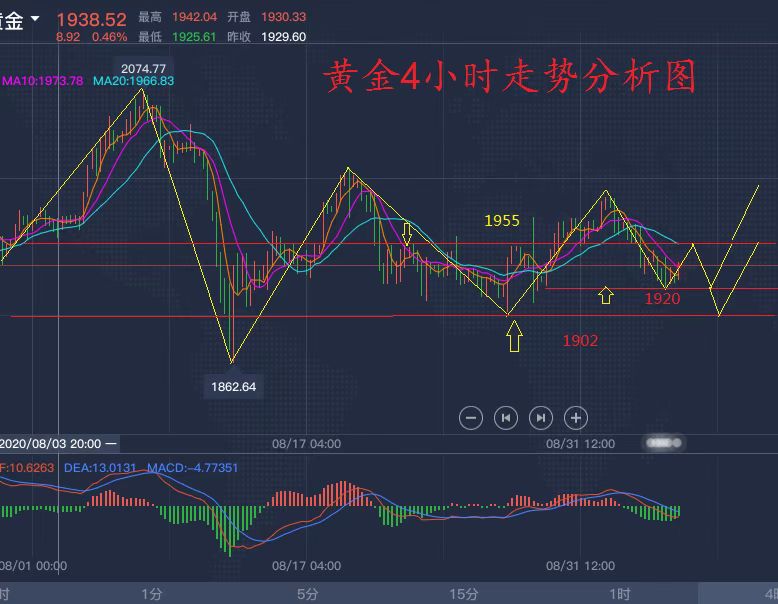Toggle the MA10 moving average label

point(43,80)
